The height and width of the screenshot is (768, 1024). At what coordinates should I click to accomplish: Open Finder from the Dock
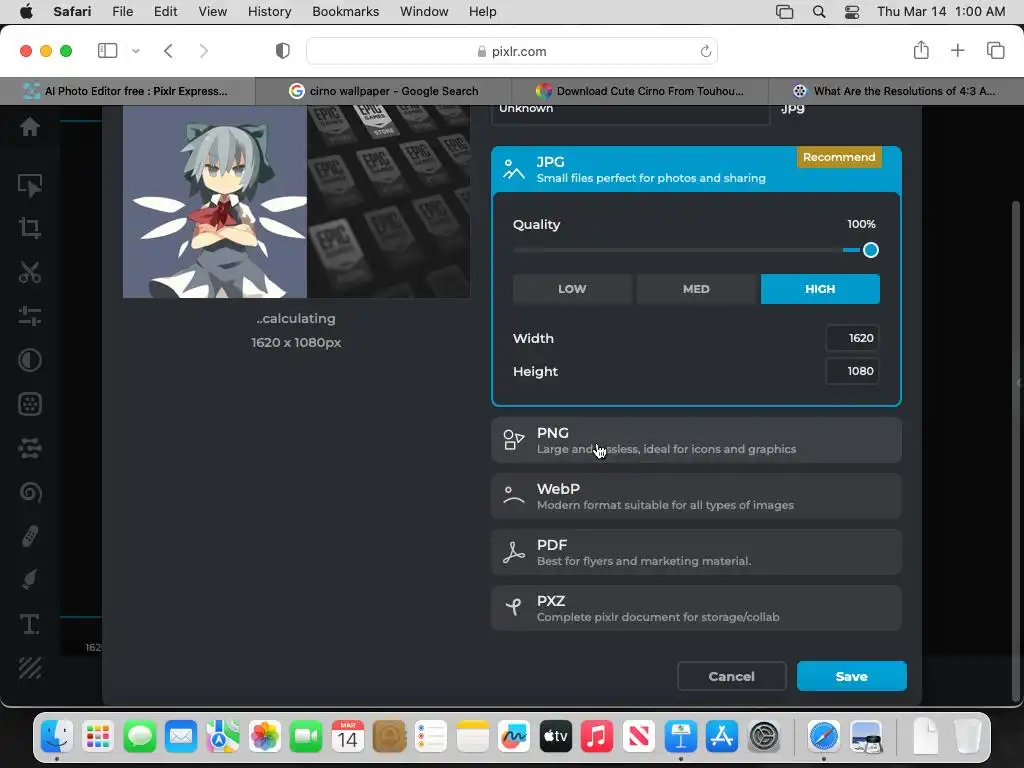click(x=57, y=737)
